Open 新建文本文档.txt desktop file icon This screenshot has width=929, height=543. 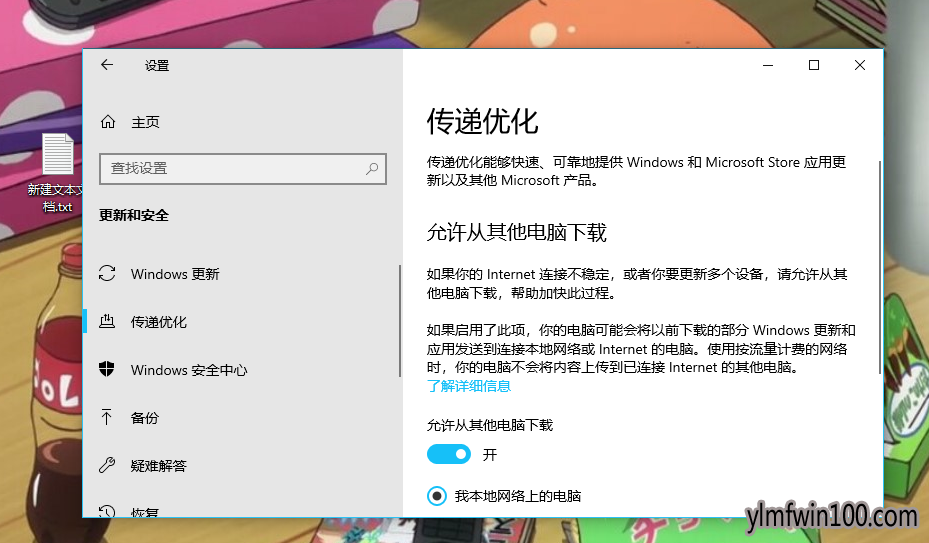57,154
